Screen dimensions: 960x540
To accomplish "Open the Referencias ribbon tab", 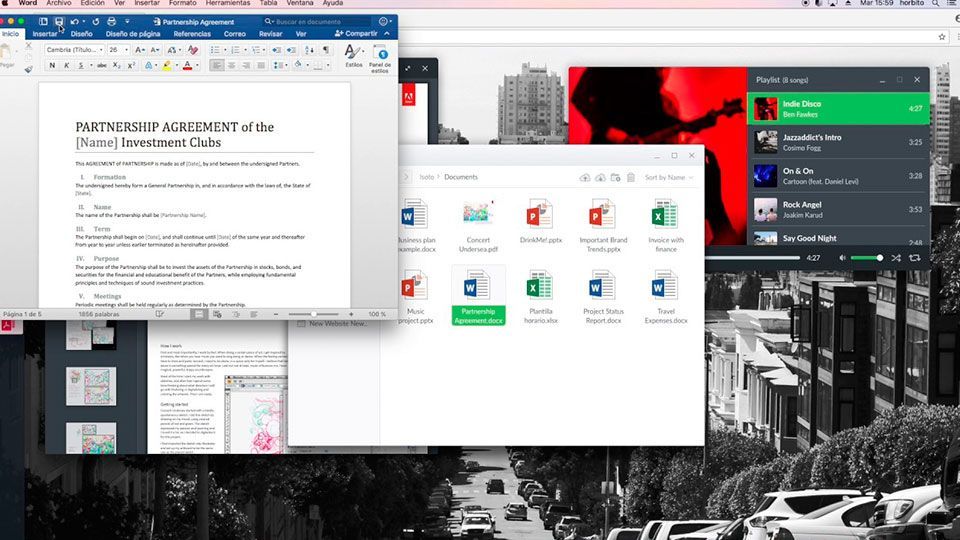I will tap(192, 34).
